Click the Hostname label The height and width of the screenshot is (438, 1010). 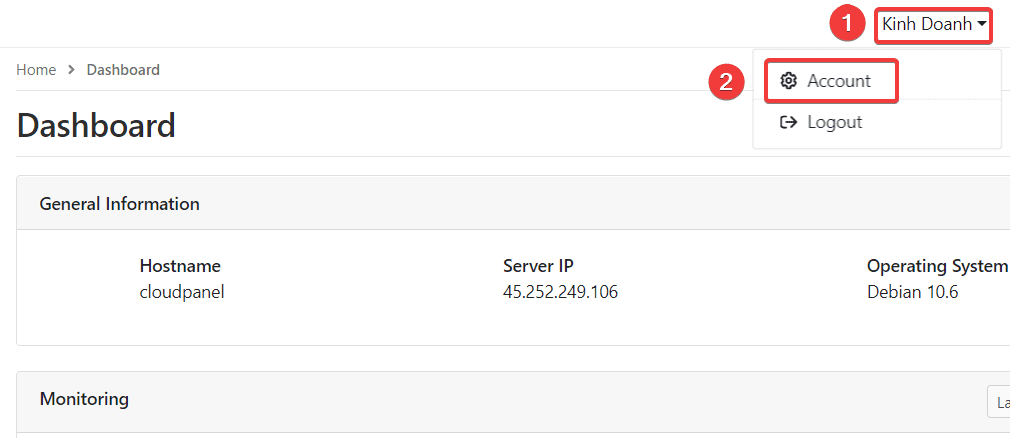click(x=180, y=265)
